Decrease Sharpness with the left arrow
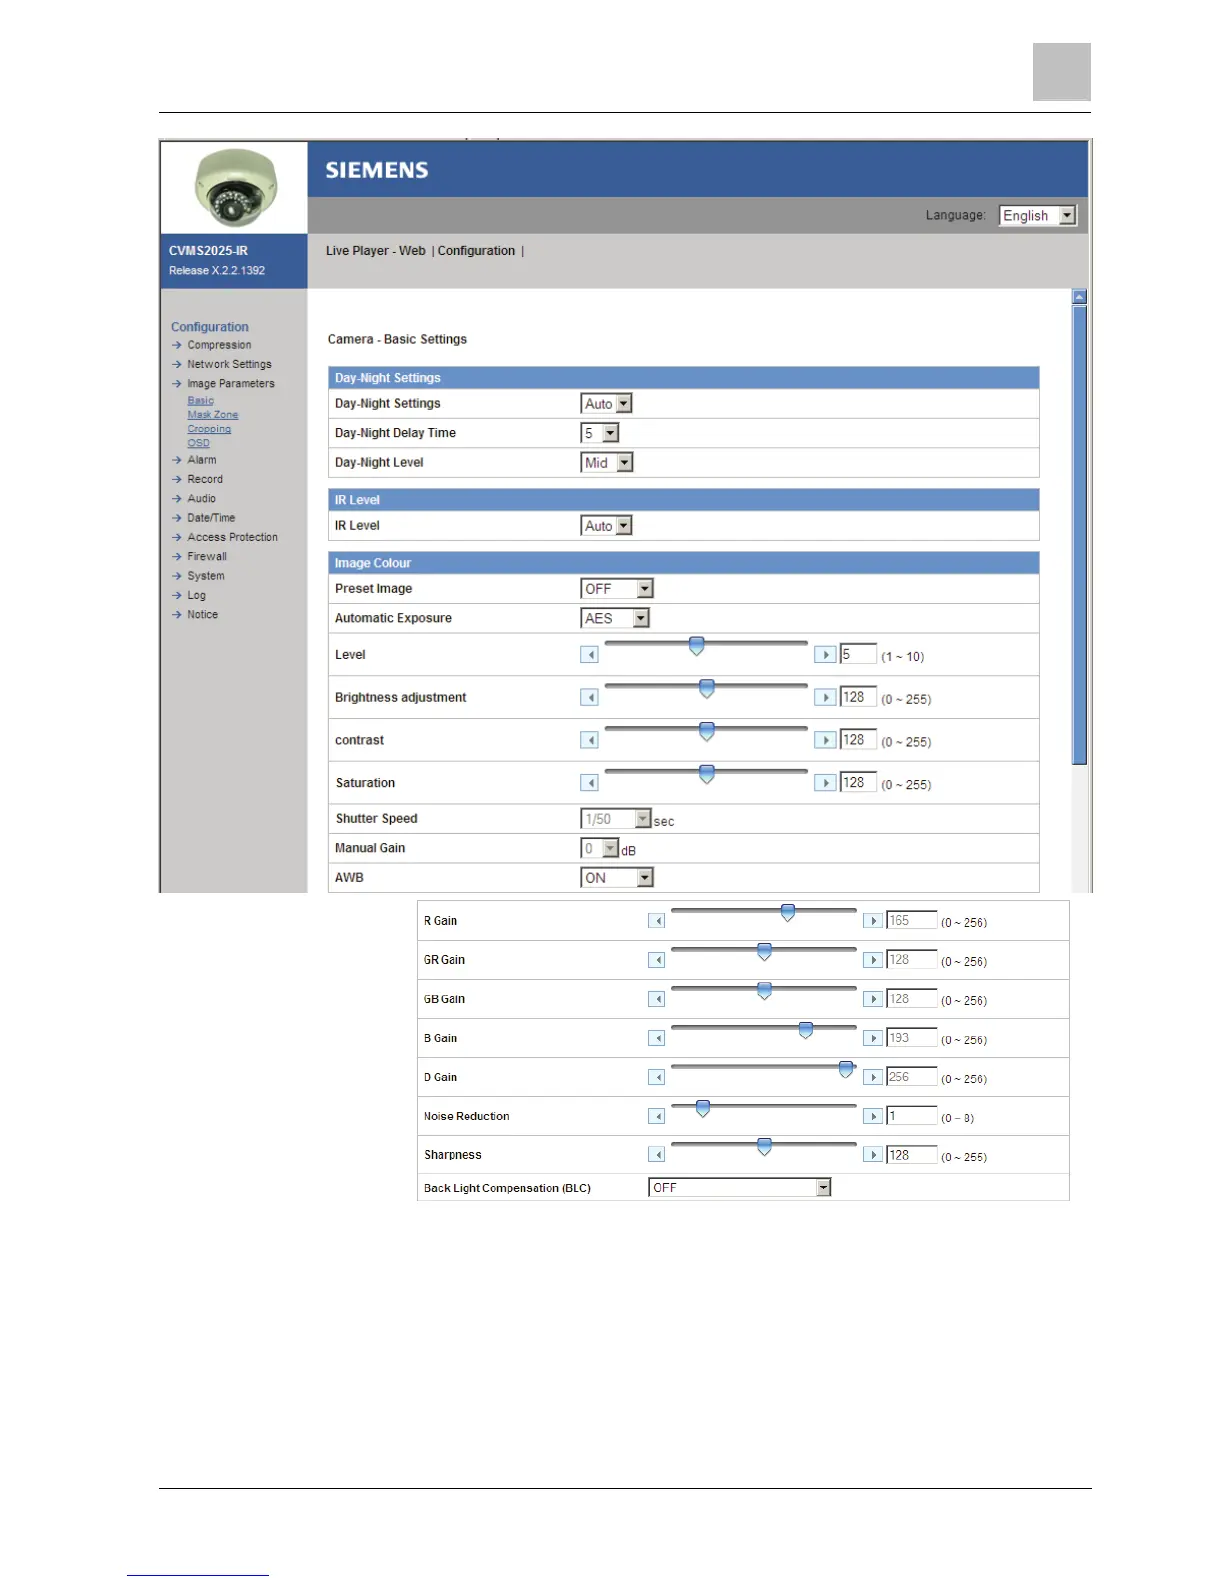The width and height of the screenshot is (1224, 1584). pos(657,1155)
